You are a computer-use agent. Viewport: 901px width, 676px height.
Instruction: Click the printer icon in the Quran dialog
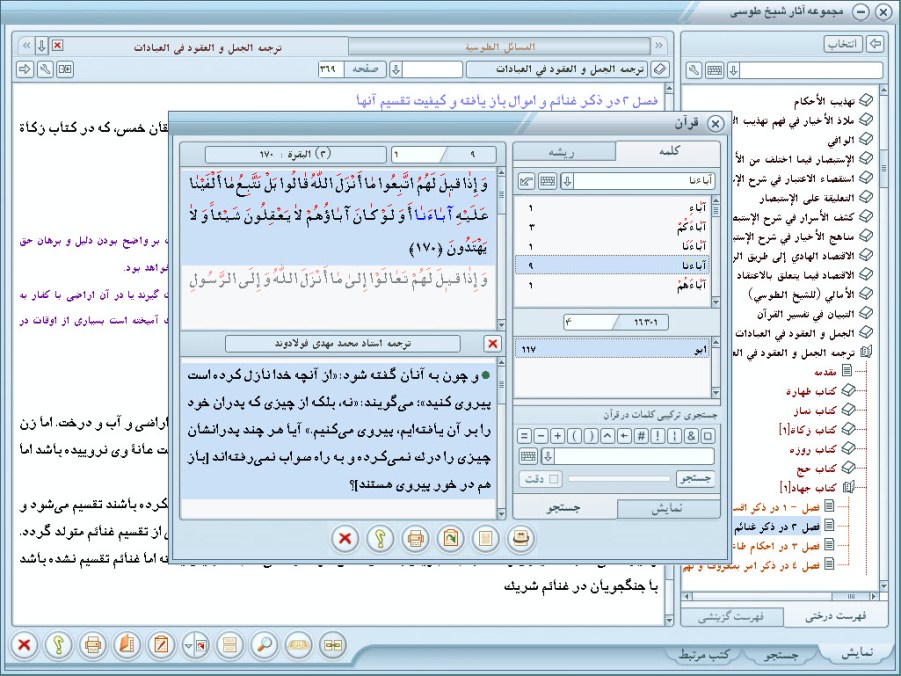pyautogui.click(x=415, y=539)
